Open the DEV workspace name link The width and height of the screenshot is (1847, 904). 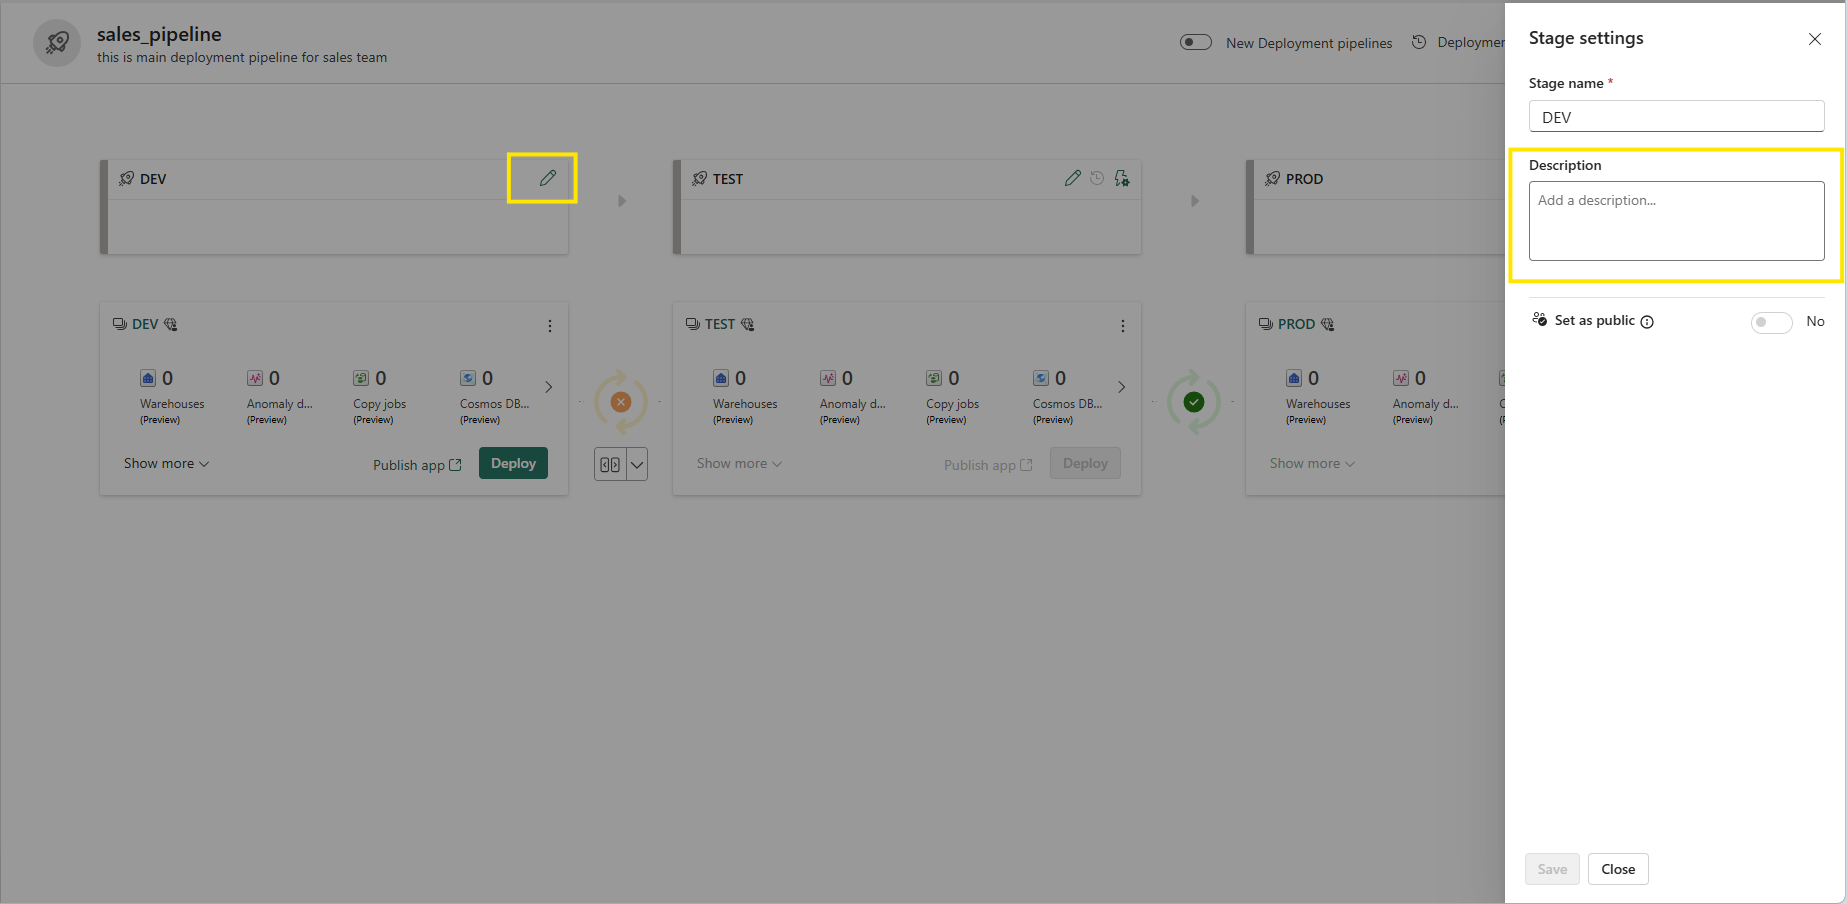click(x=145, y=324)
